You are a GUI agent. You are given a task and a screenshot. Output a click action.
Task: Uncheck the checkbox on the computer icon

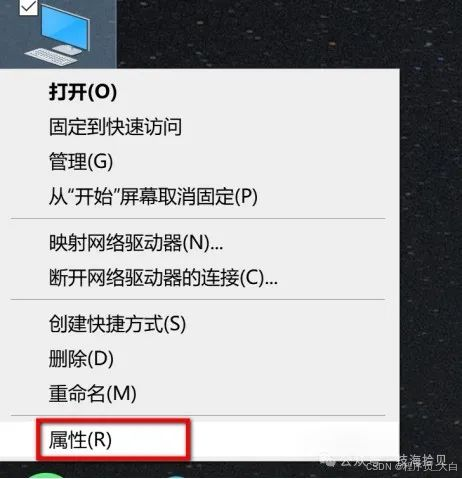[28, 6]
